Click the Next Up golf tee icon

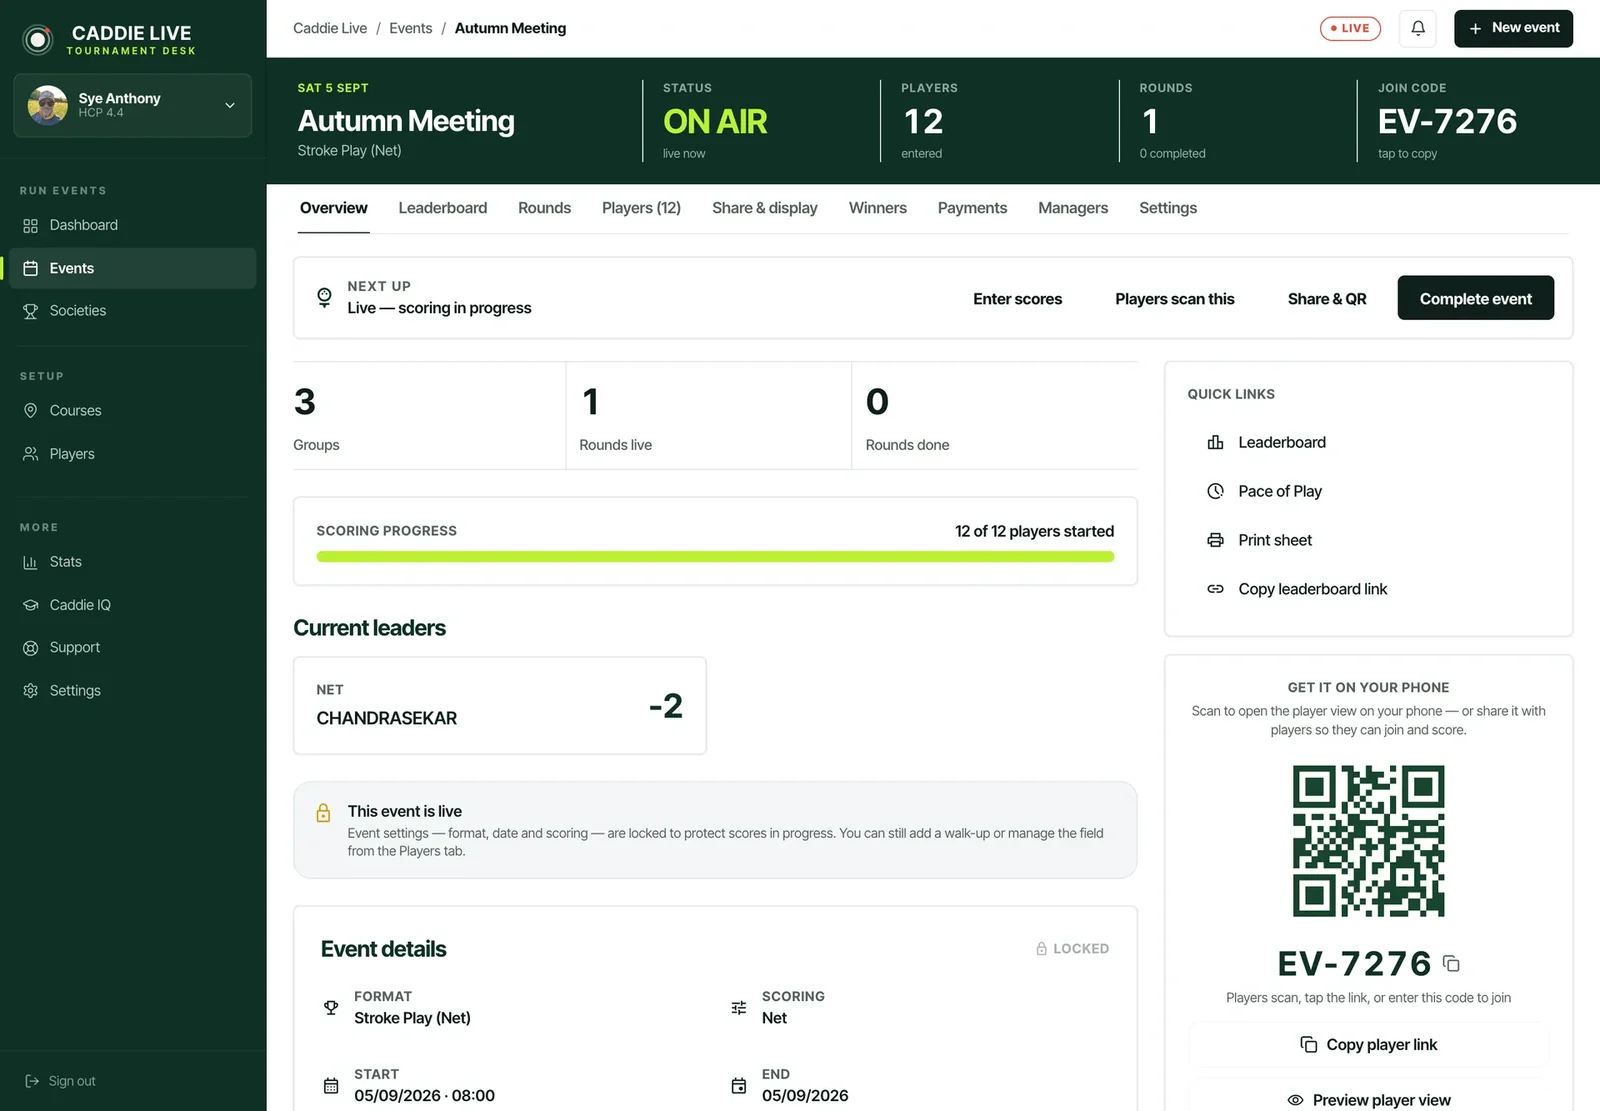click(x=324, y=298)
